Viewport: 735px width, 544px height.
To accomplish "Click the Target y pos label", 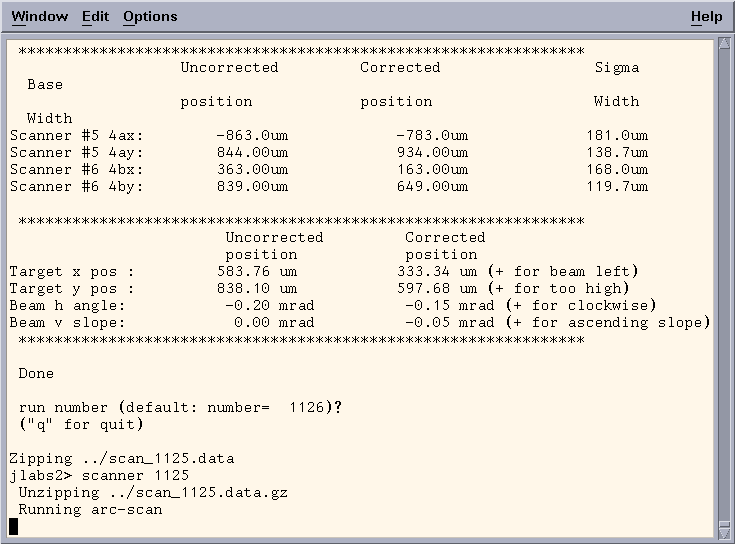I will point(71,289).
